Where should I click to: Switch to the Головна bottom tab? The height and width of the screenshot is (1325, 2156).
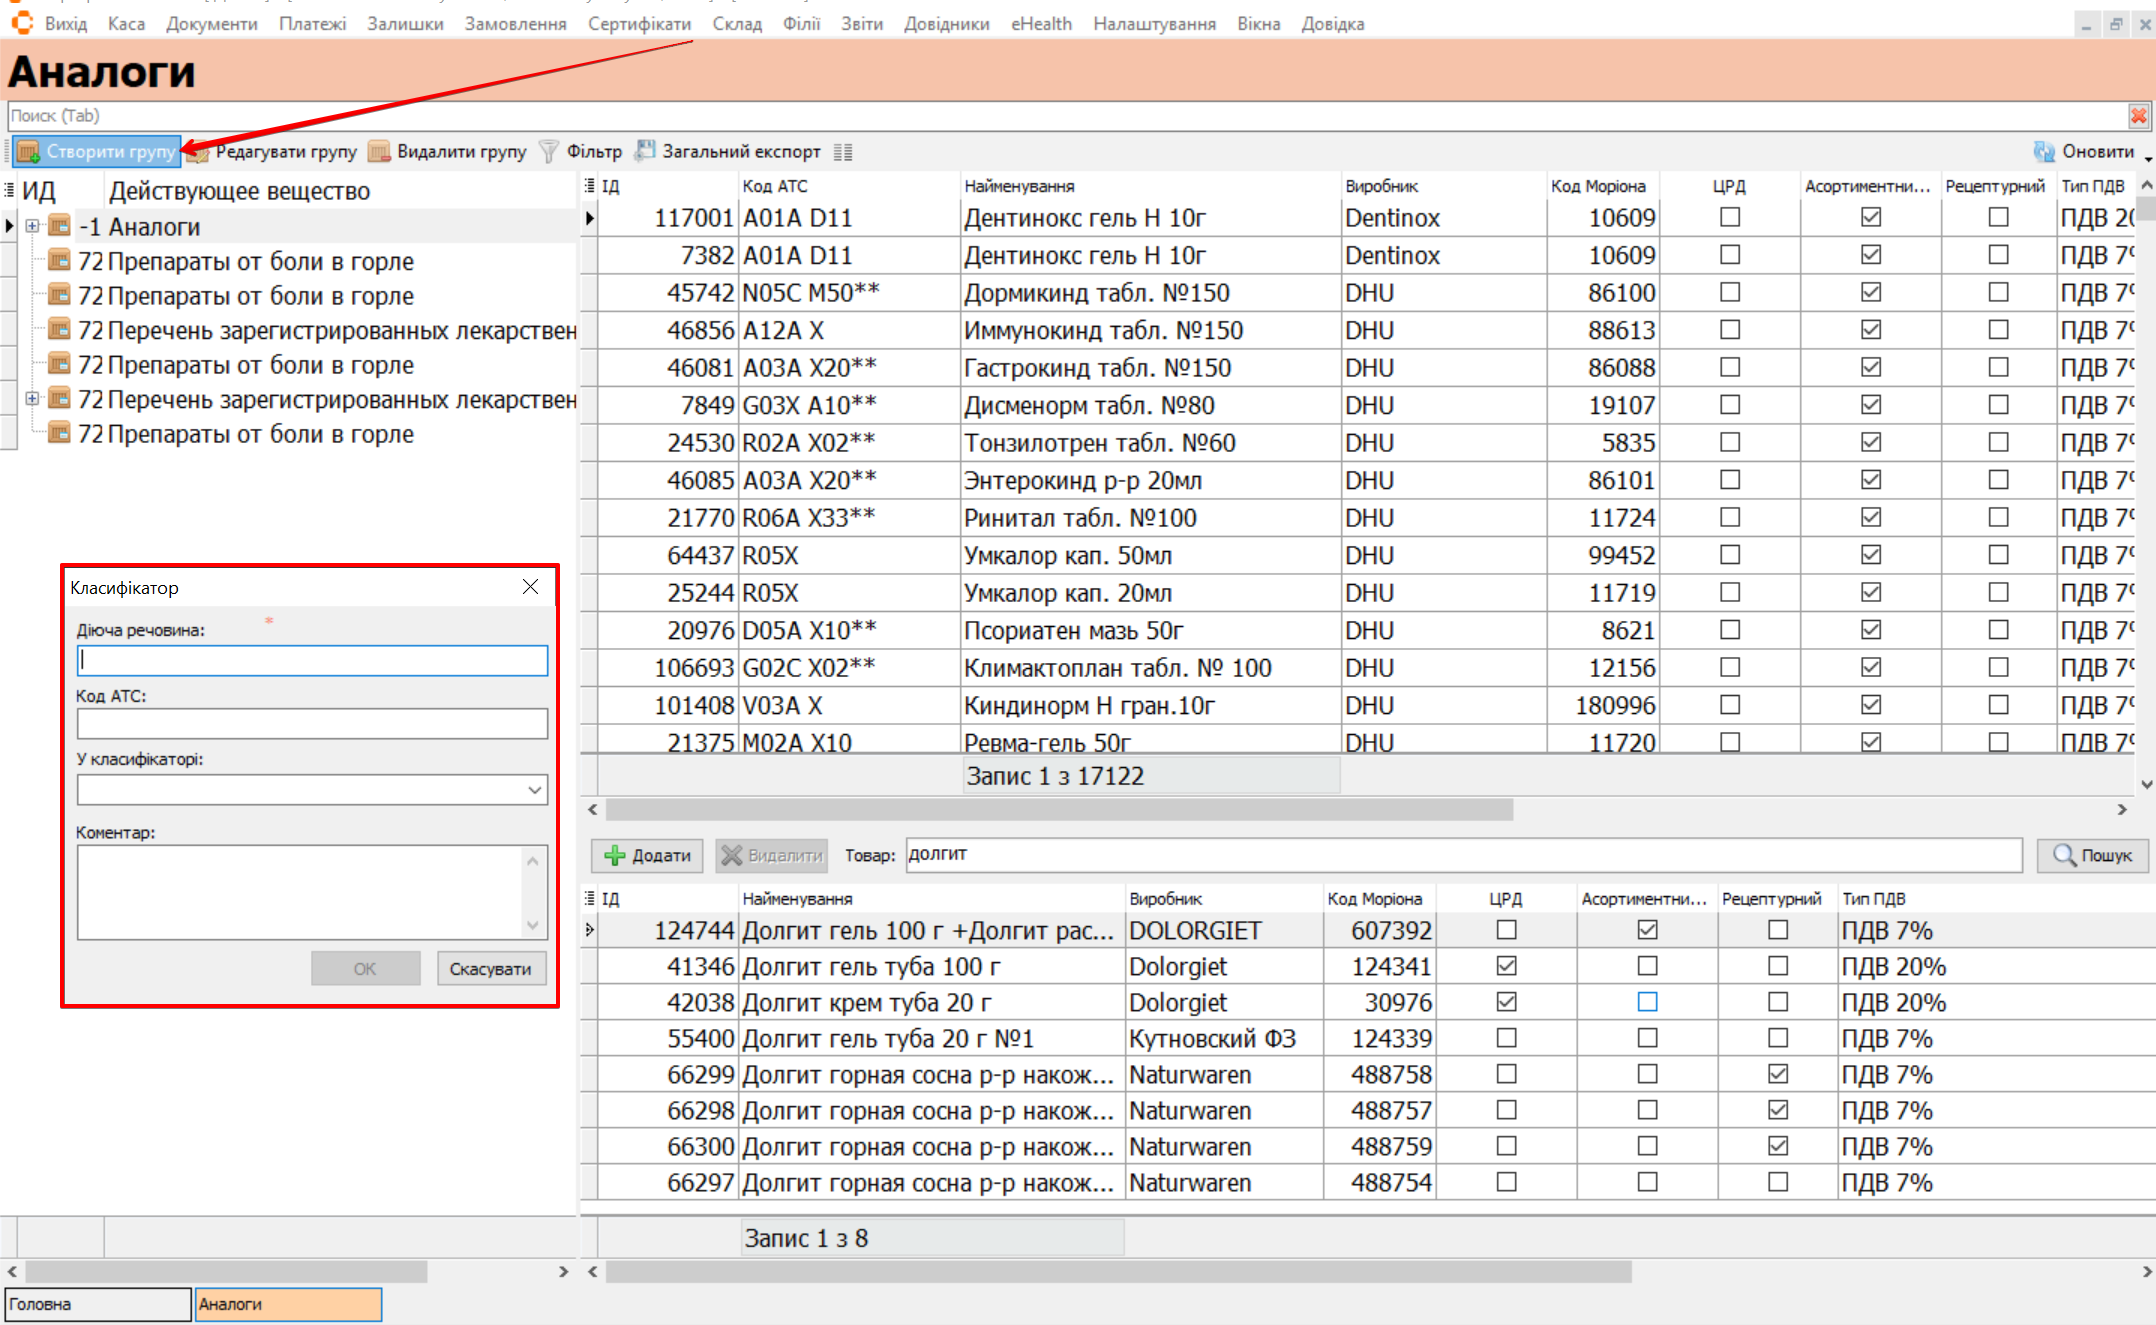point(97,1304)
